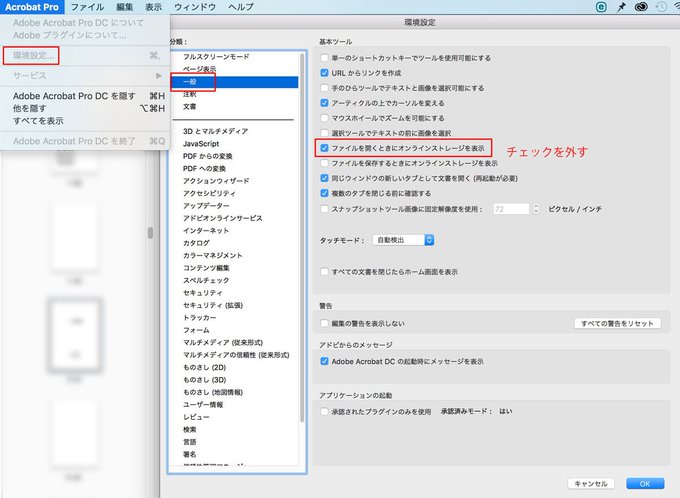Select JavaScript category
This screenshot has width=680, height=498.
(x=201, y=144)
